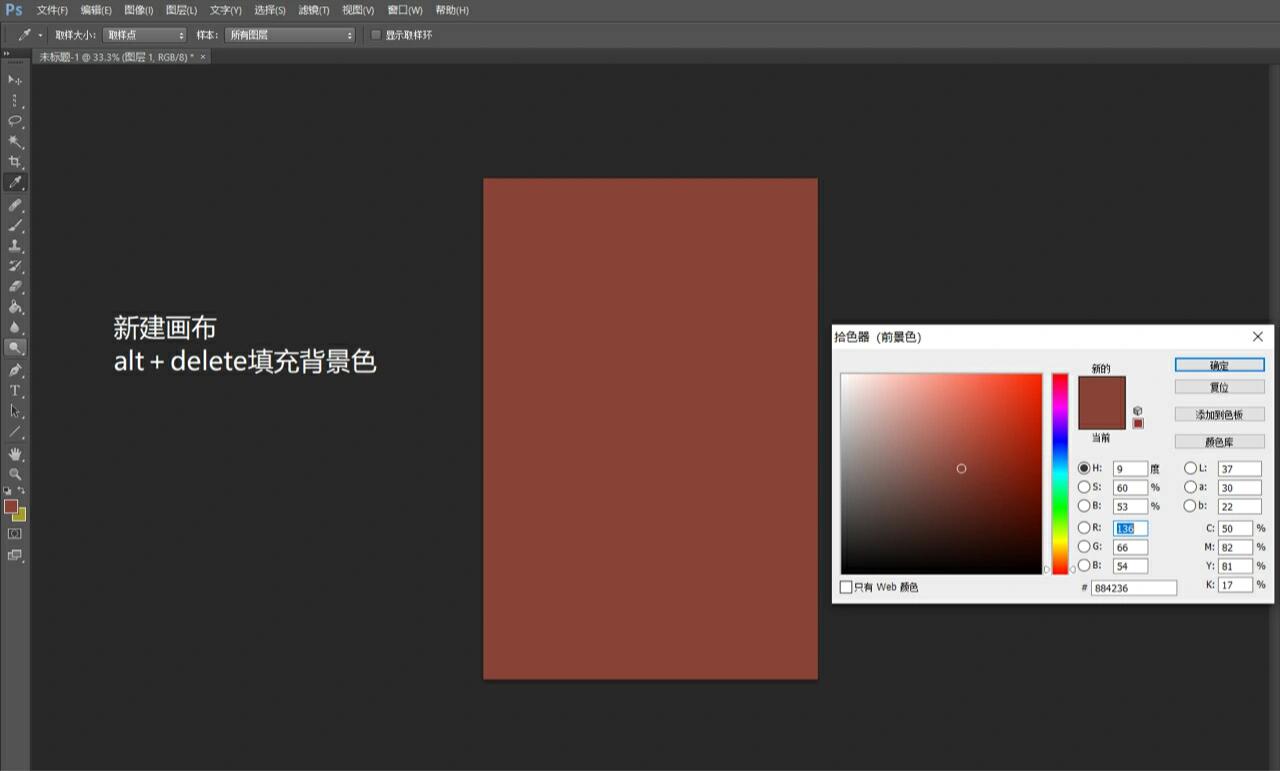Pick a color in the saturation-brightness field

click(941, 474)
